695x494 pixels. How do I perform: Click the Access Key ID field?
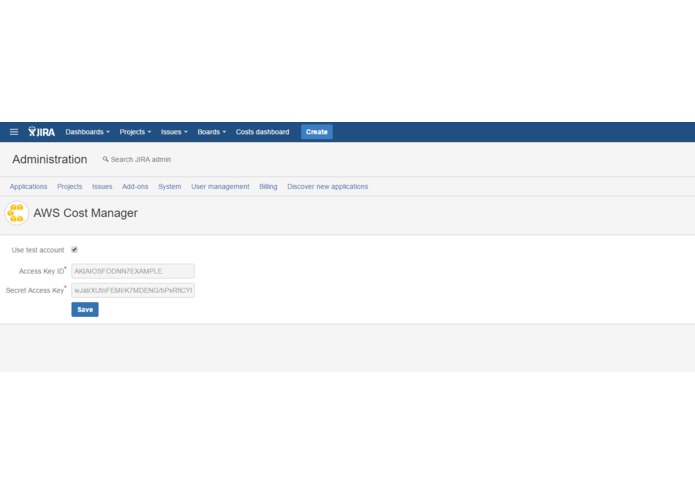pos(133,271)
